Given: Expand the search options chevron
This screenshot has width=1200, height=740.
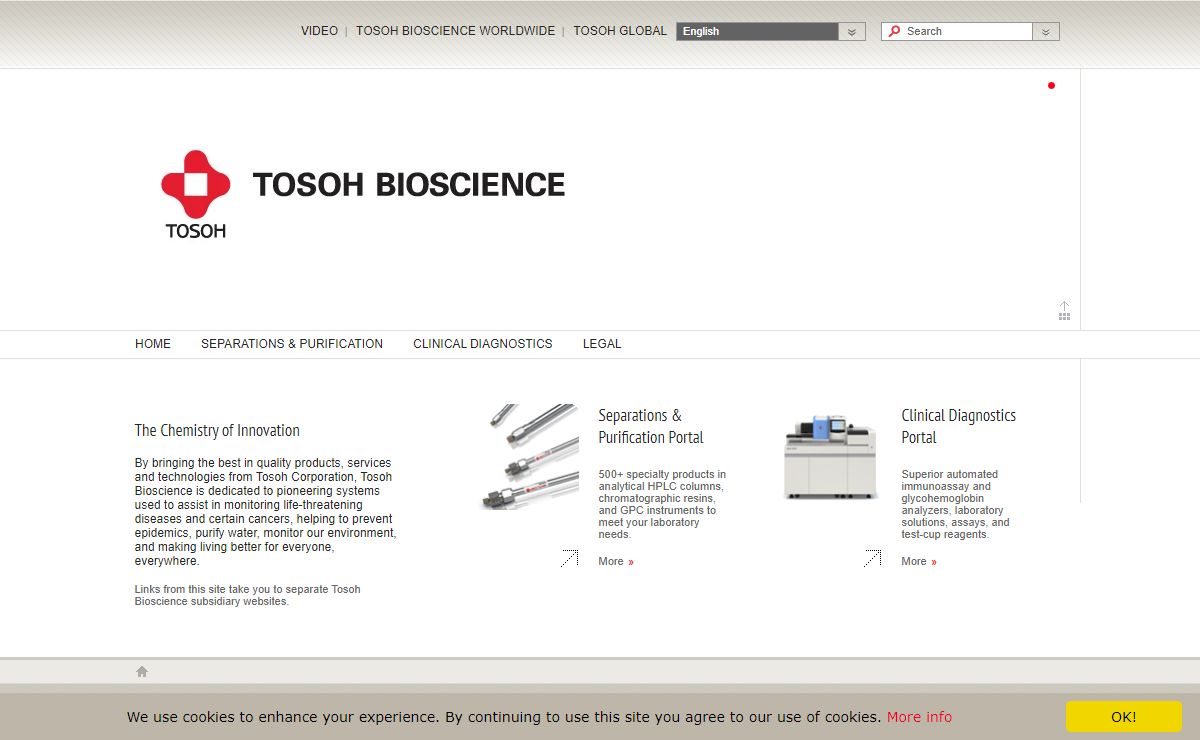Looking at the screenshot, I should [x=1046, y=32].
